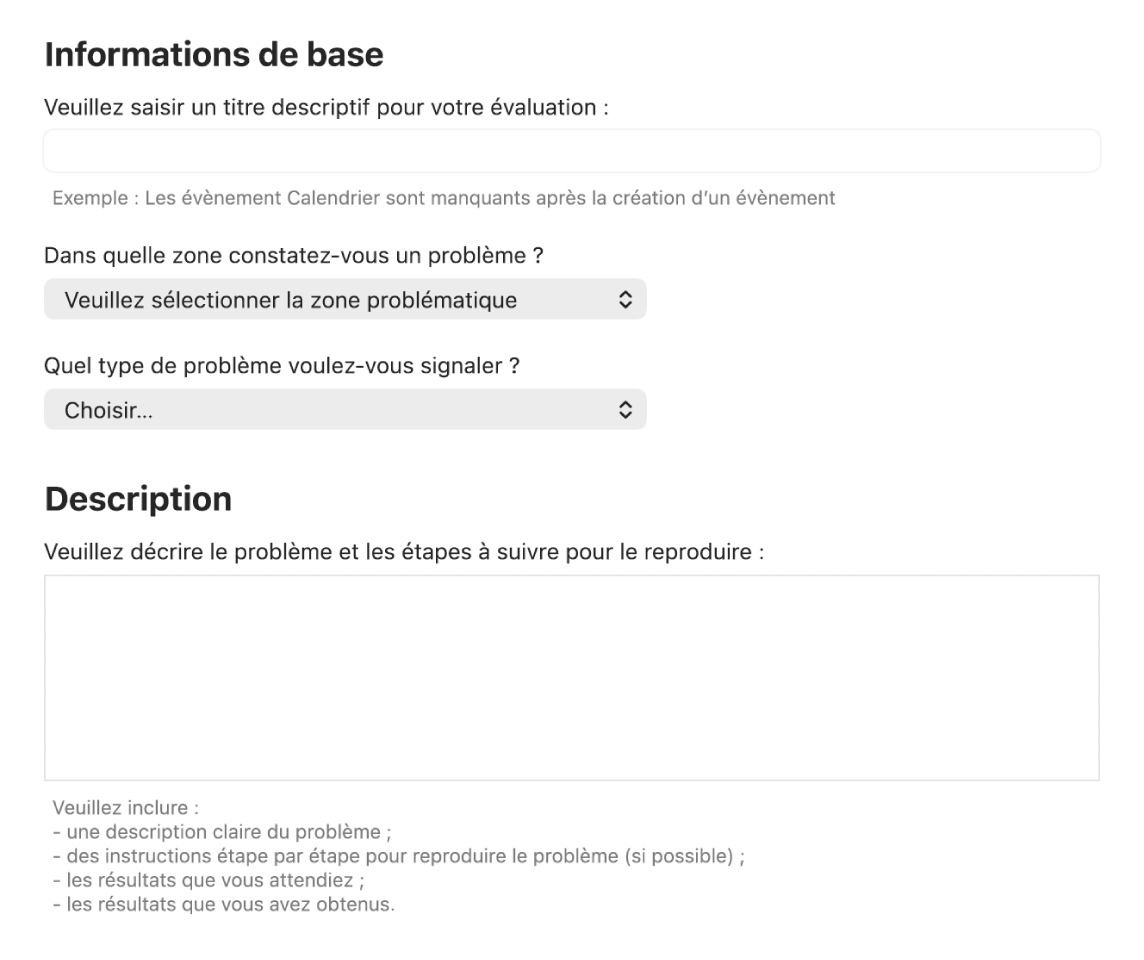Click the "Dans quelle zone constatez-vous un problème" label
Screen dimensions: 1144x960
[x=293, y=256]
